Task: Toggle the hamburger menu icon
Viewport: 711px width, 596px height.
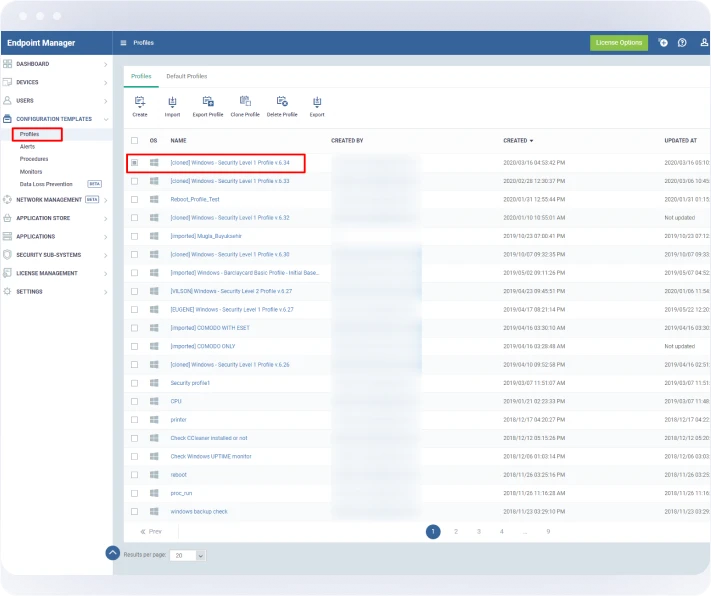Action: coord(123,43)
